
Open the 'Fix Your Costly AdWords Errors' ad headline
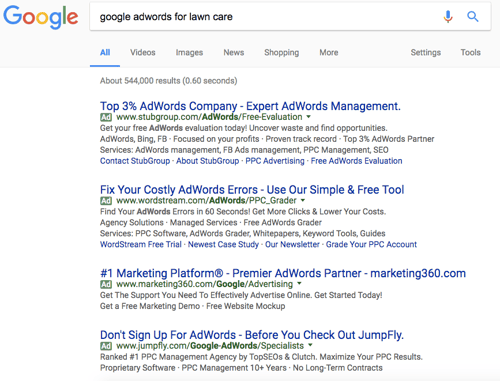pos(252,190)
